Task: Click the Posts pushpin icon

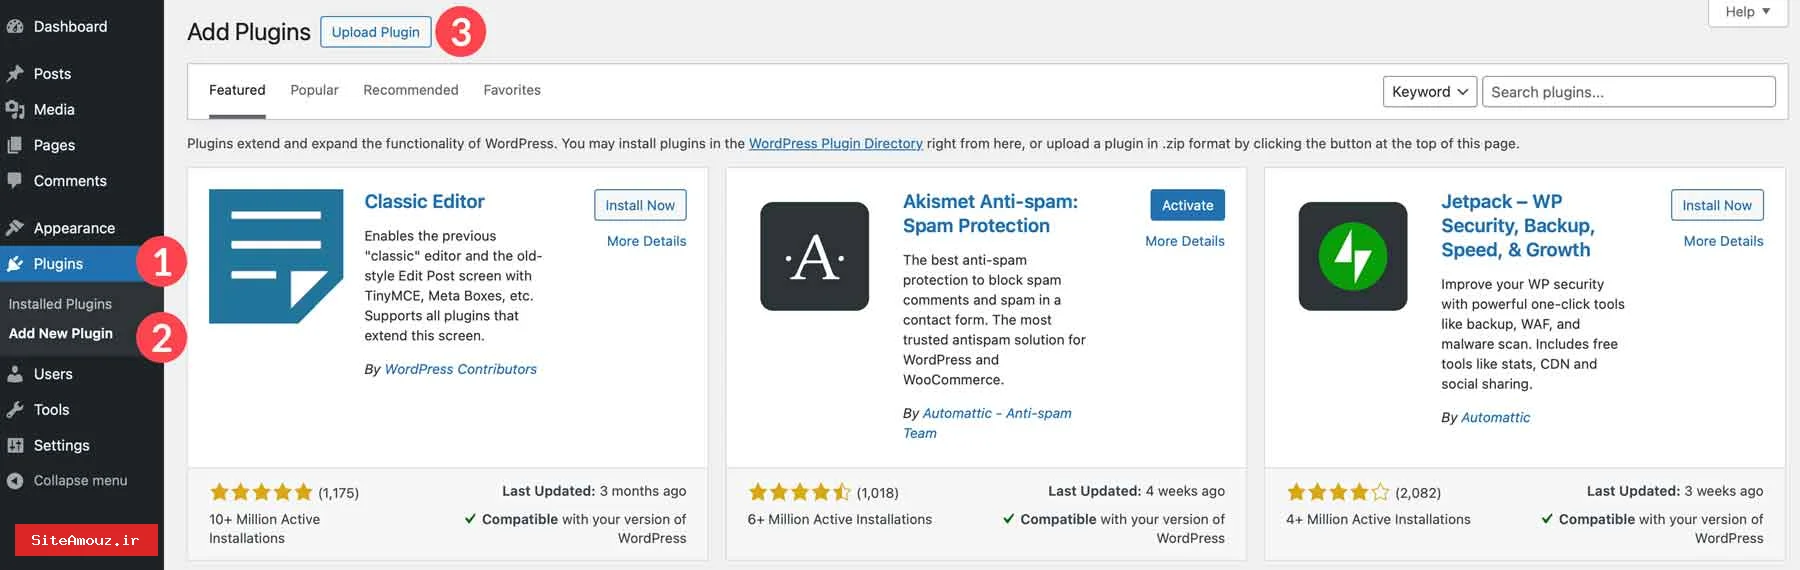Action: tap(15, 74)
